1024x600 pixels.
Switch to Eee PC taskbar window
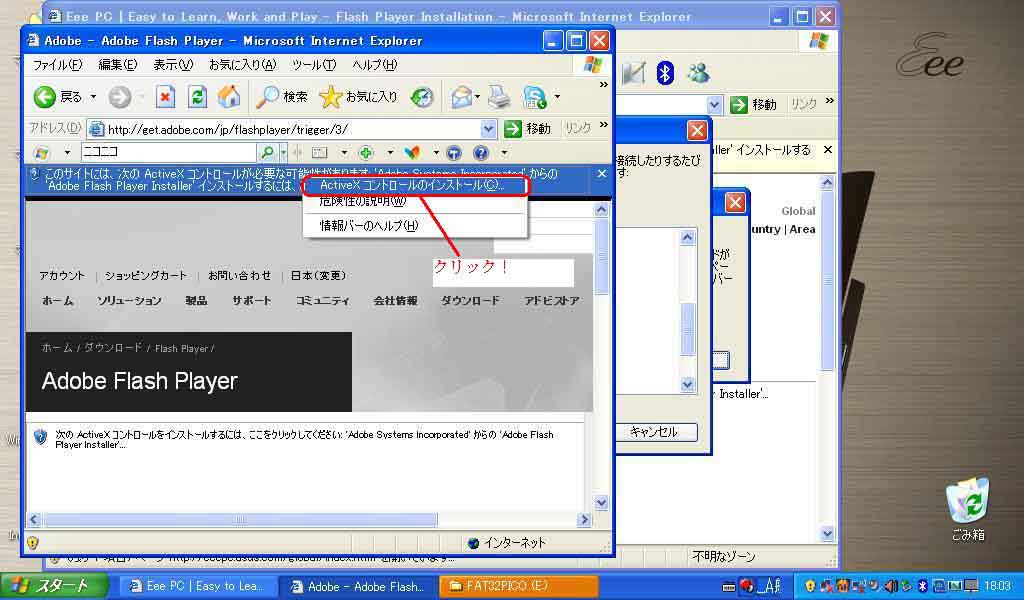[198, 586]
